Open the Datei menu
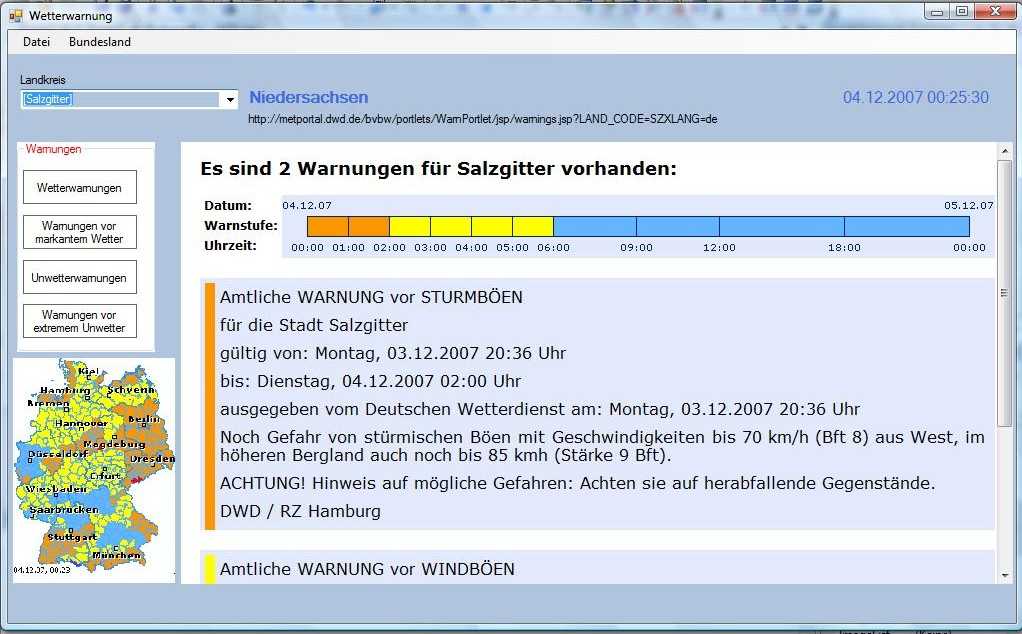The image size is (1022, 634). (36, 42)
